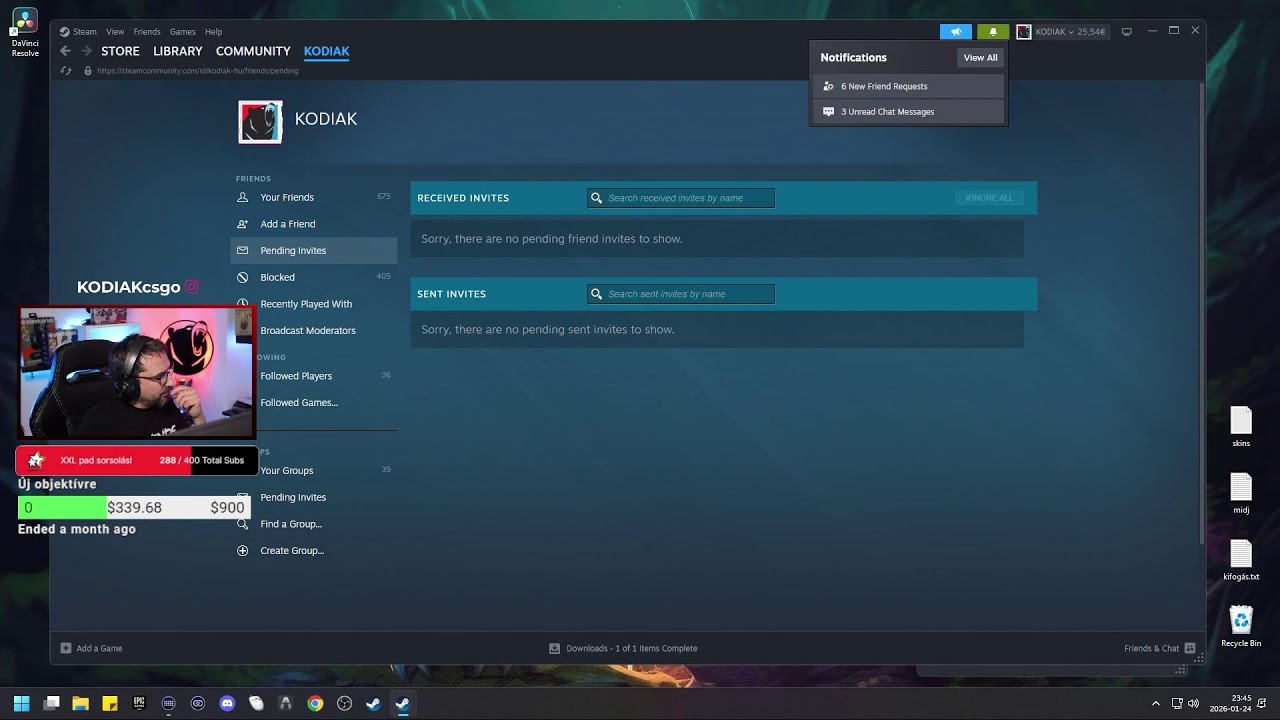Image resolution: width=1280 pixels, height=720 pixels.
Task: Click the page's vertical scrollbar
Action: pyautogui.click(x=1201, y=312)
